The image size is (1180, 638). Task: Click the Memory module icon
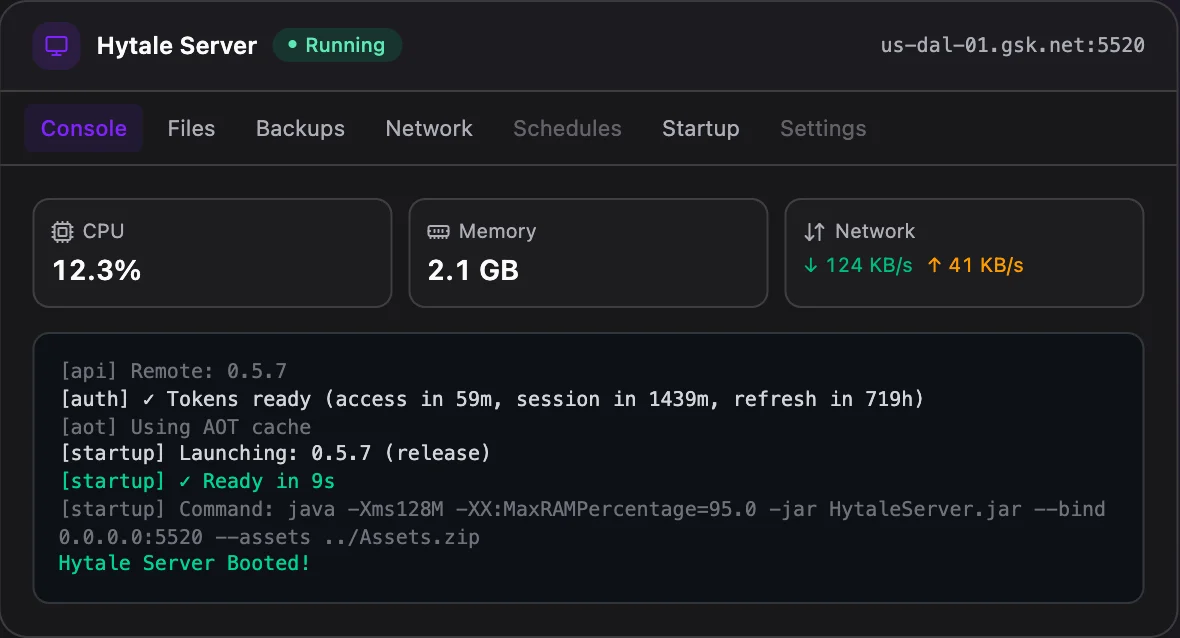[438, 232]
